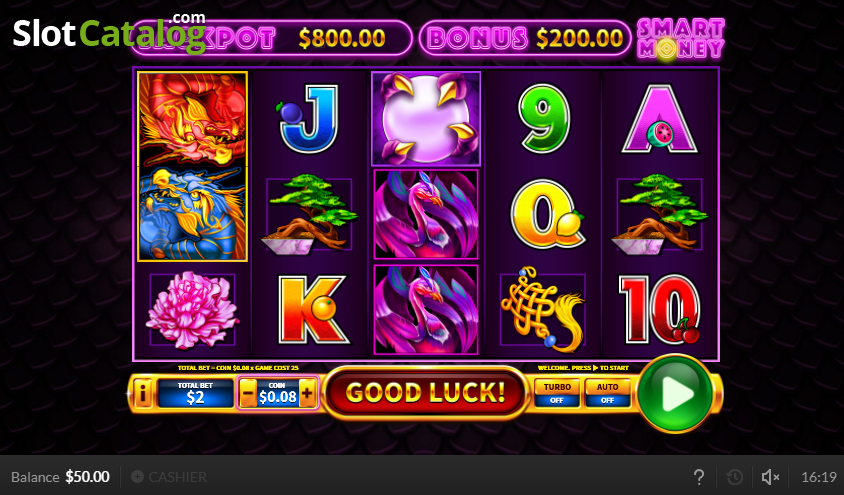The height and width of the screenshot is (495, 844).
Task: Click the Total Bet $2 display
Action: tap(195, 394)
